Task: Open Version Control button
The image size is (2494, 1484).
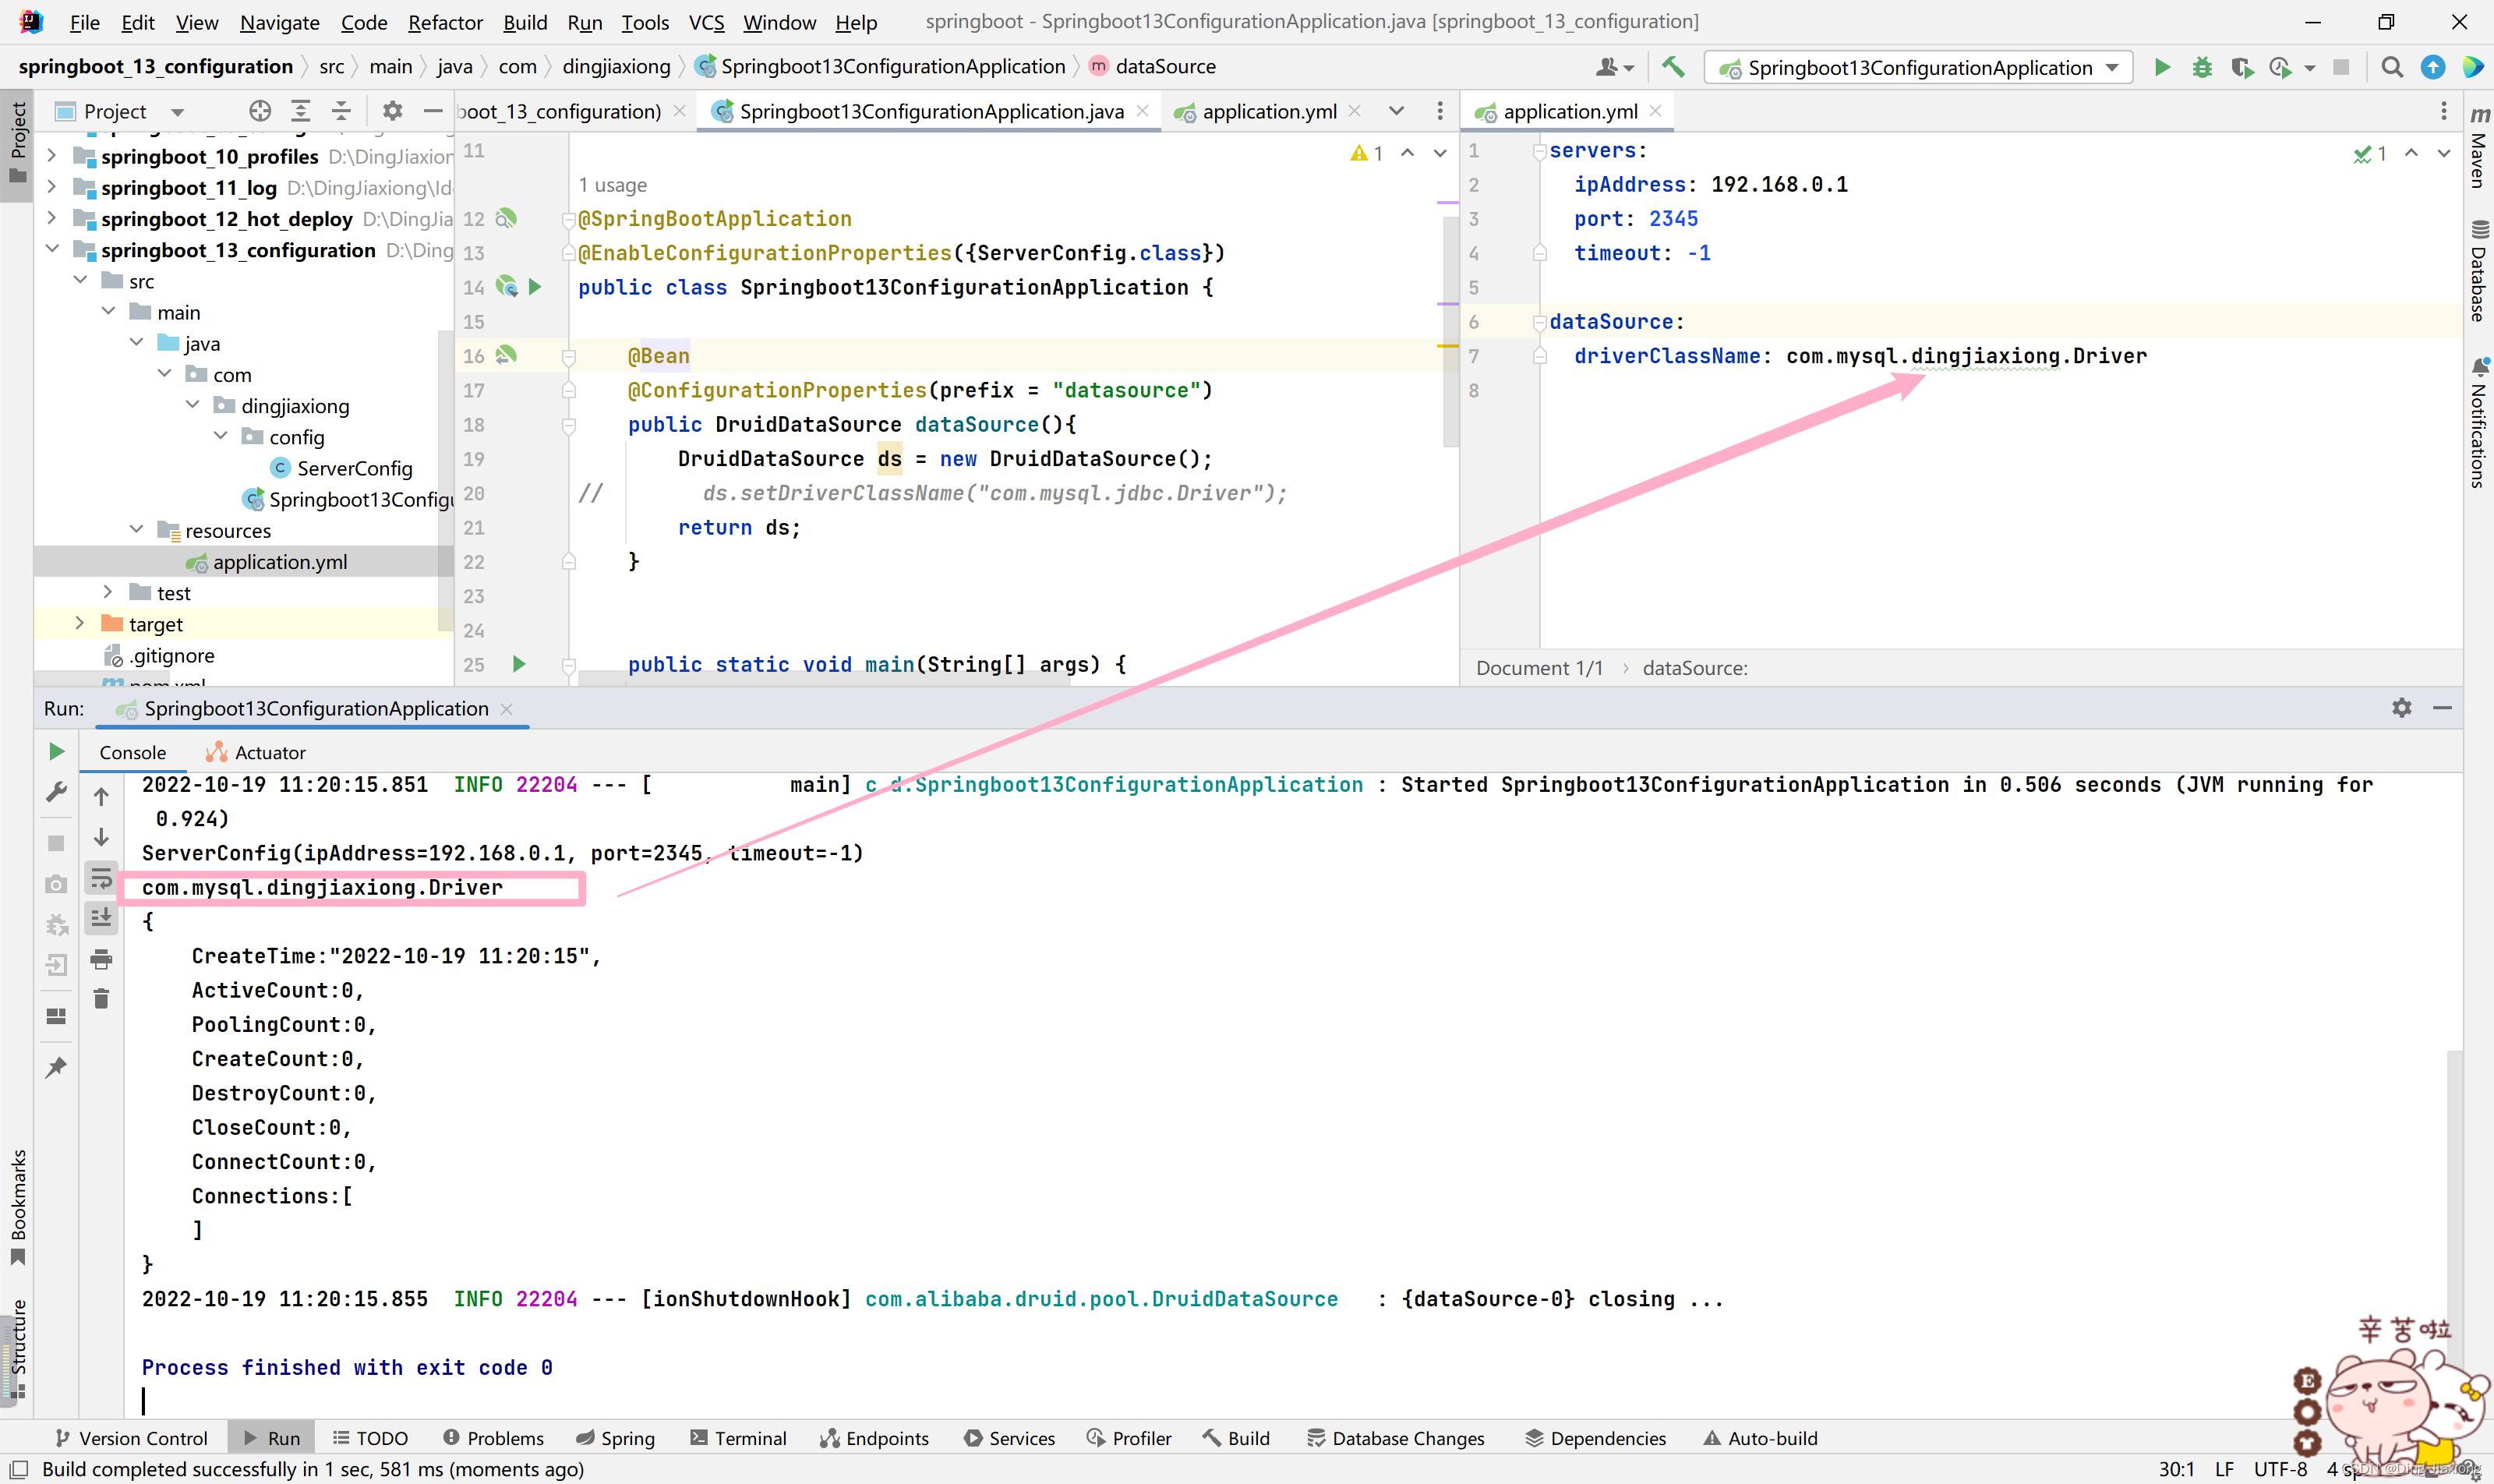Action: (131, 1438)
